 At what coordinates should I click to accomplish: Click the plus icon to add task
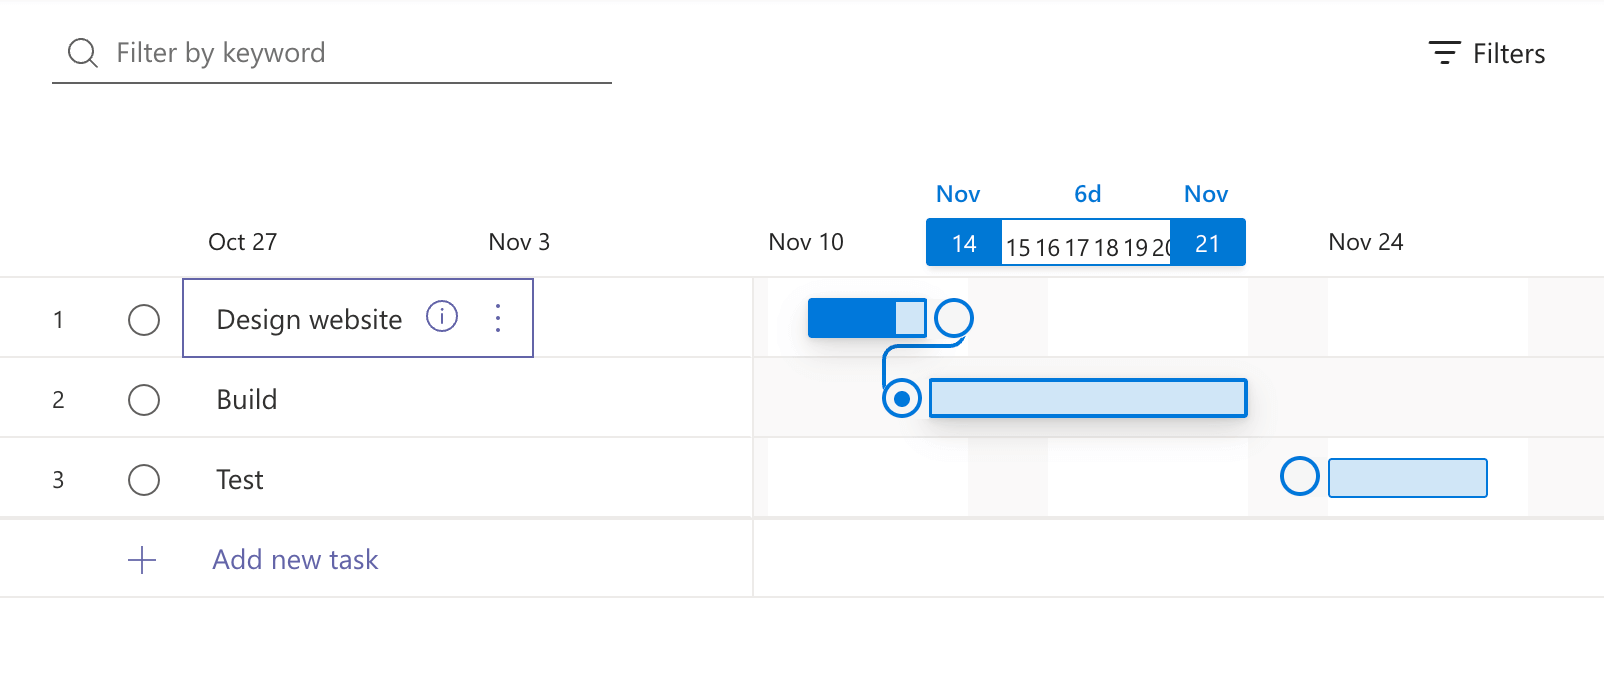tap(142, 560)
